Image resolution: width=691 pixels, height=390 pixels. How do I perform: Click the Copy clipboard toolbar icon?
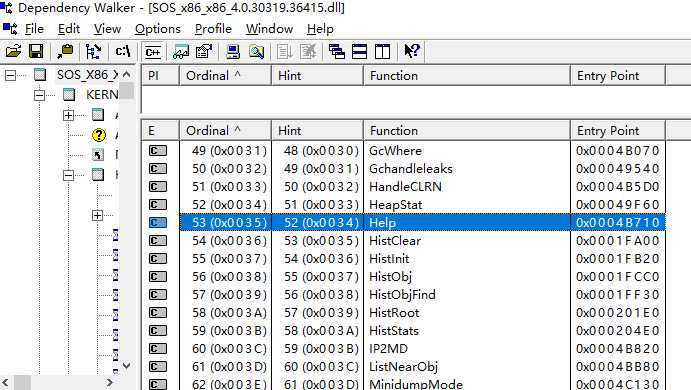pos(65,52)
